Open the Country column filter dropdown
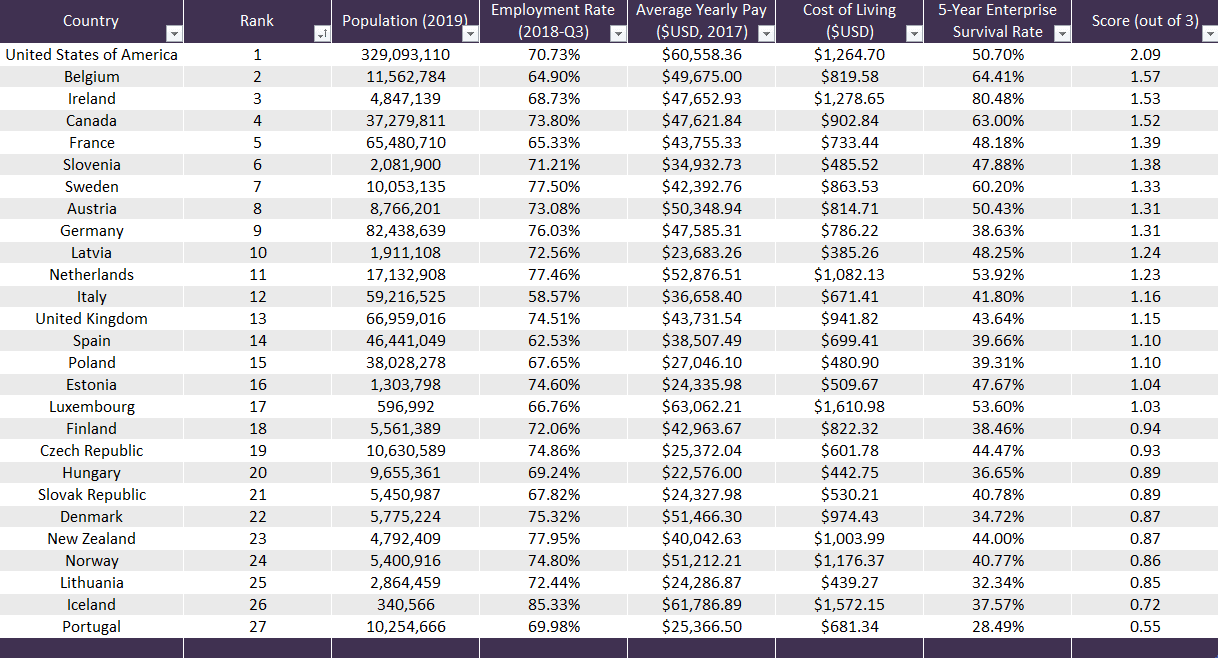 tap(174, 34)
